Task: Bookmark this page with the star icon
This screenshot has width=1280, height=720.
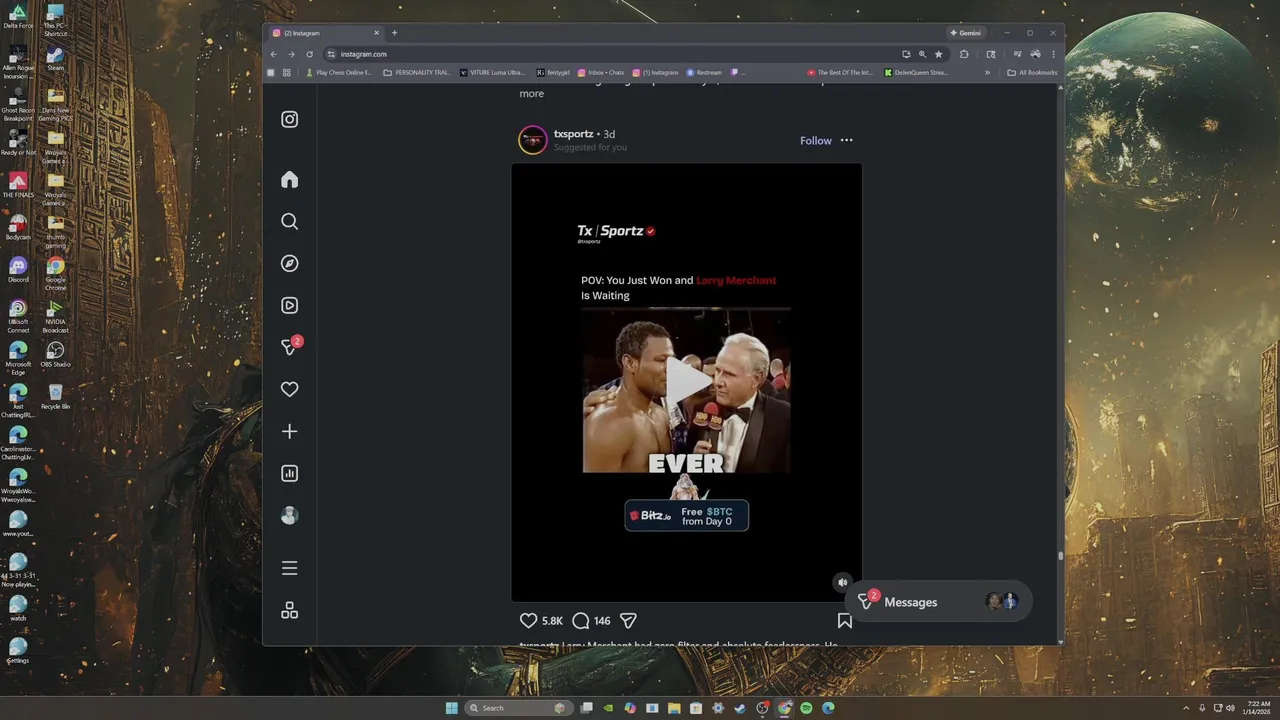Action: click(x=938, y=54)
